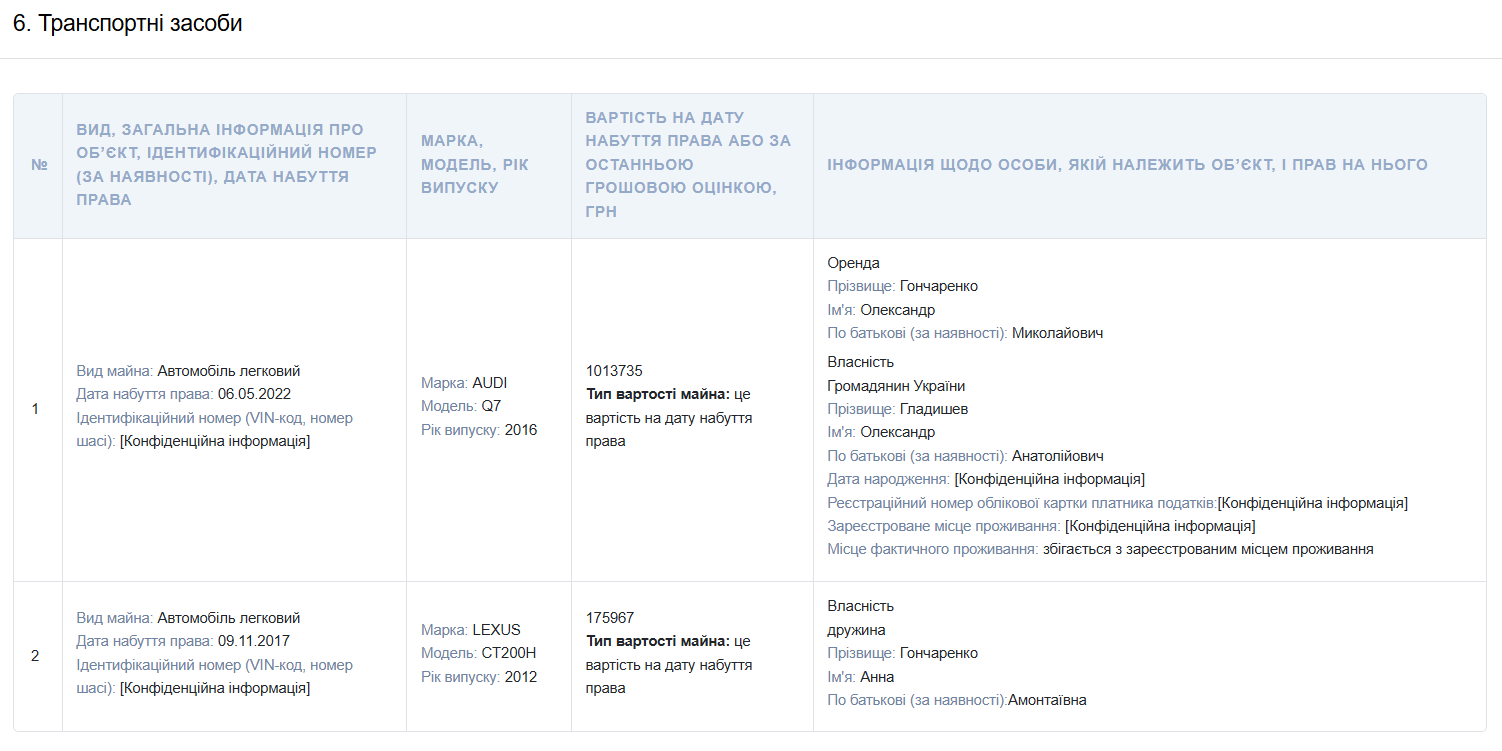Select the patronymic "Амонтаївна"
The height and width of the screenshot is (751, 1502).
pyautogui.click(x=1047, y=700)
